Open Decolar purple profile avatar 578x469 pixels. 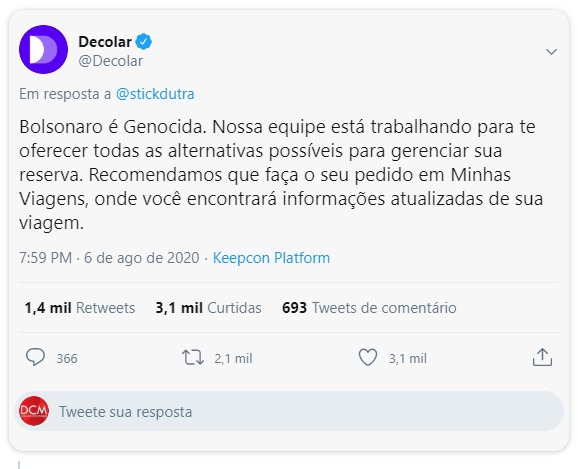coord(43,49)
